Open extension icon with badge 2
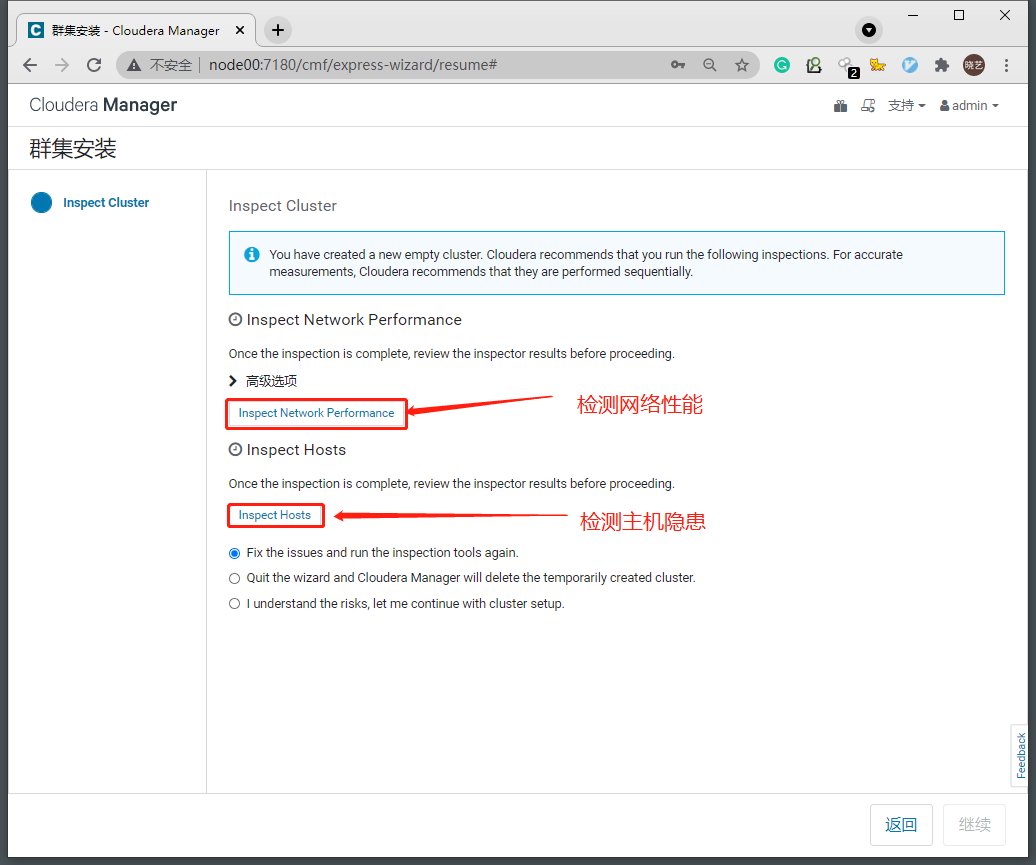Image resolution: width=1036 pixels, height=865 pixels. (x=848, y=67)
